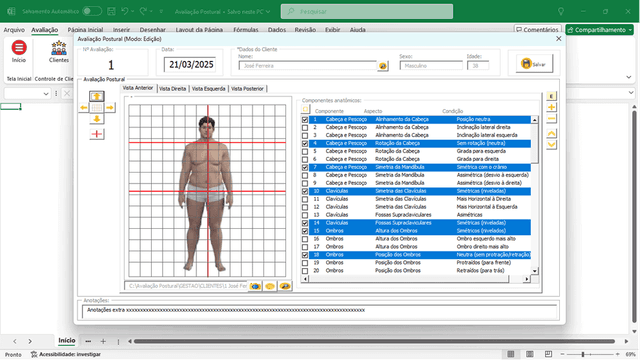The image size is (640, 360).
Task: Click the Pesquisar search box
Action: click(367, 11)
